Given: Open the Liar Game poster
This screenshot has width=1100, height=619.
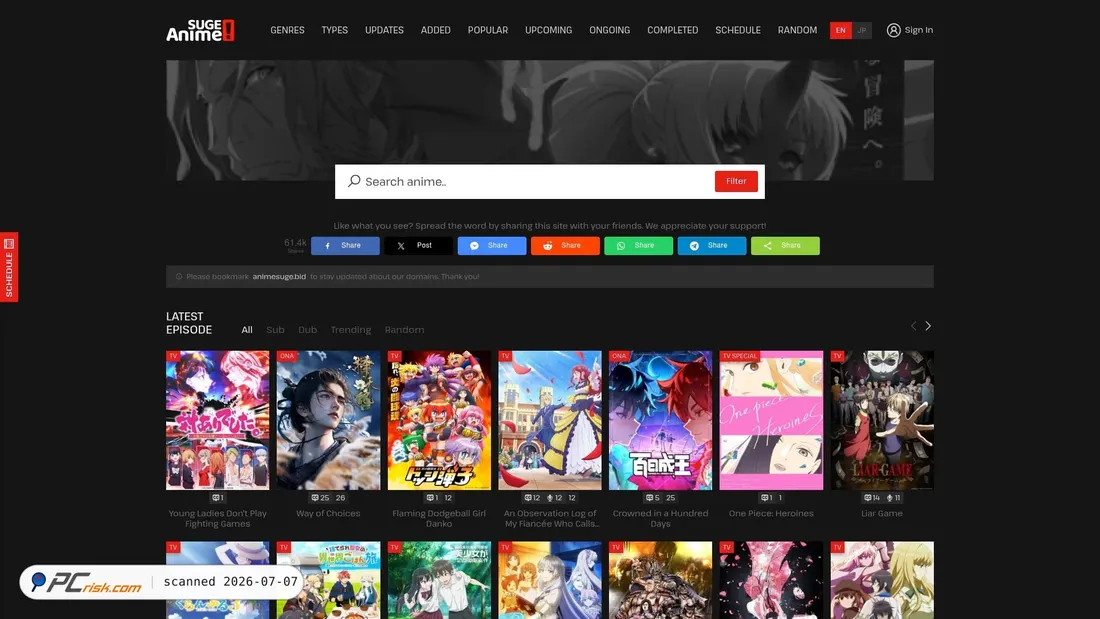Looking at the screenshot, I should pos(882,420).
